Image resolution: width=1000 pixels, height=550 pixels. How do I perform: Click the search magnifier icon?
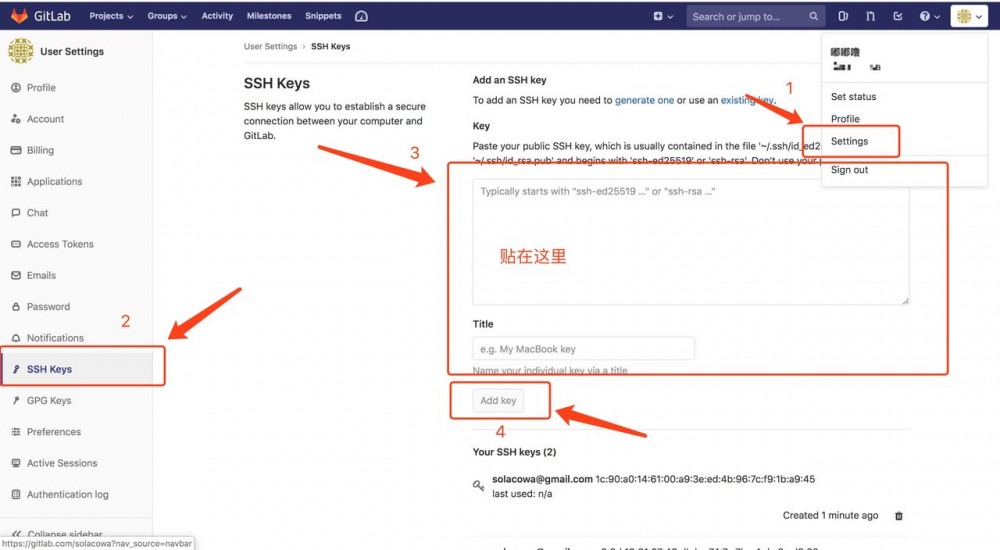tap(813, 16)
